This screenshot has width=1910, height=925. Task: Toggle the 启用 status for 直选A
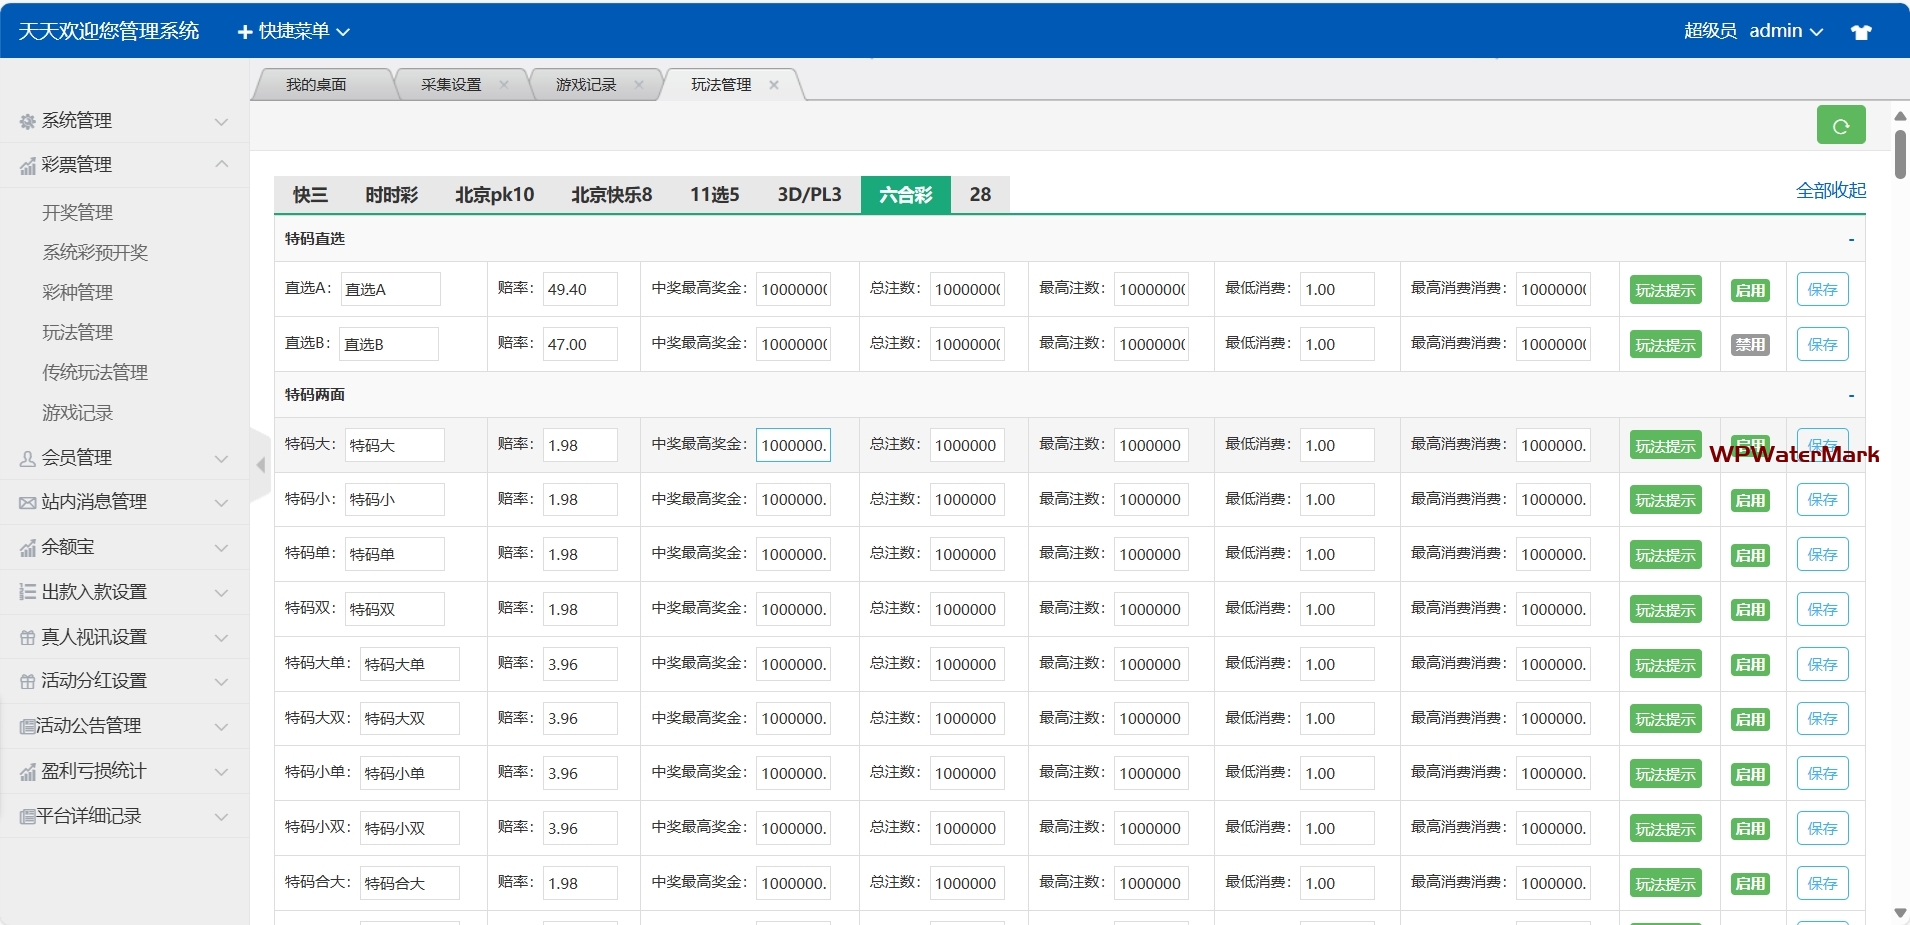click(1750, 290)
